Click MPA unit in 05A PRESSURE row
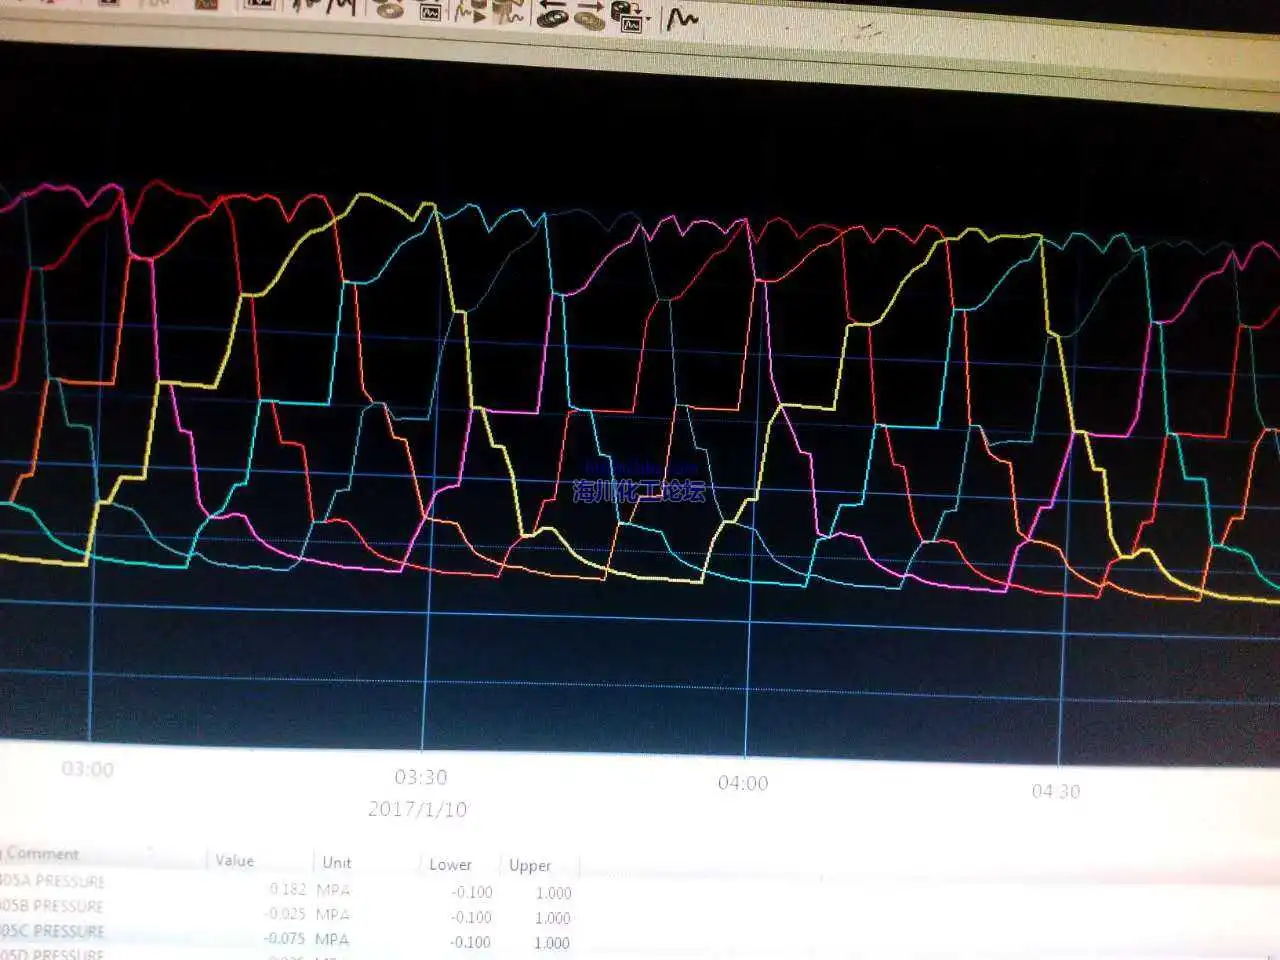The width and height of the screenshot is (1280, 960). click(x=333, y=889)
